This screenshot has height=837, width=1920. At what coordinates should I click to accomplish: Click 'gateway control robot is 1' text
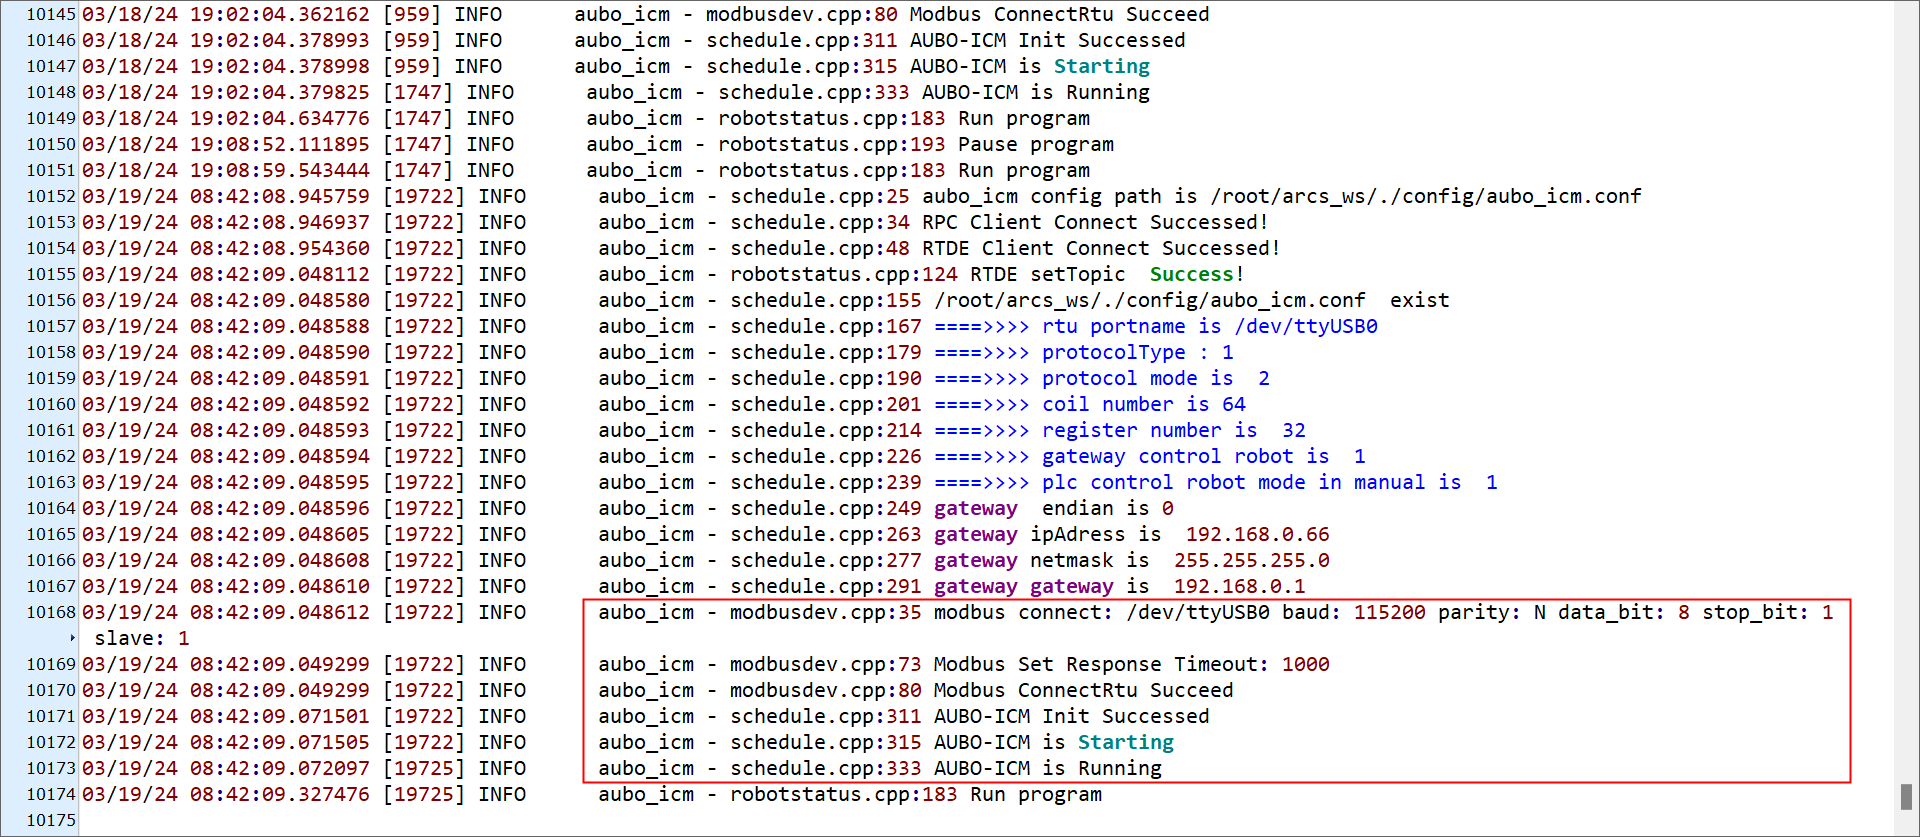point(1204,456)
